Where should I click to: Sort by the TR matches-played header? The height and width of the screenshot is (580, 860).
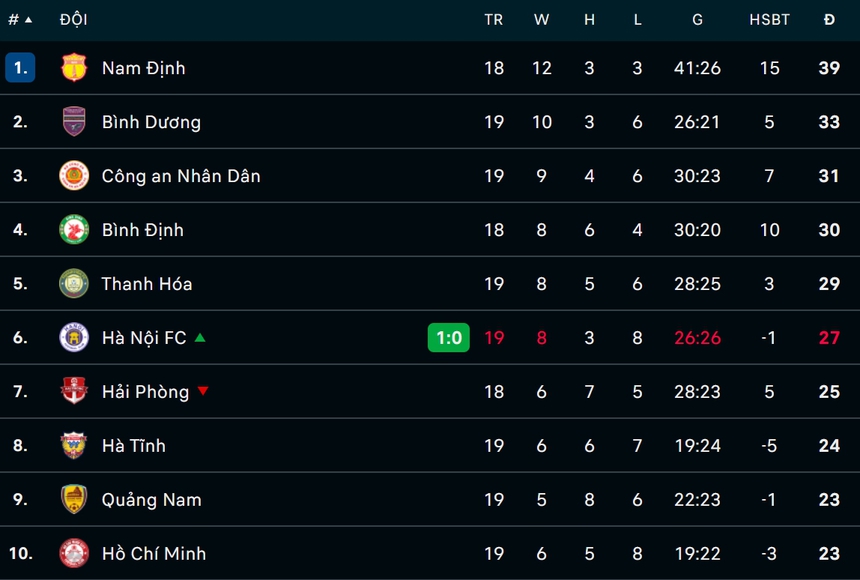pyautogui.click(x=493, y=19)
